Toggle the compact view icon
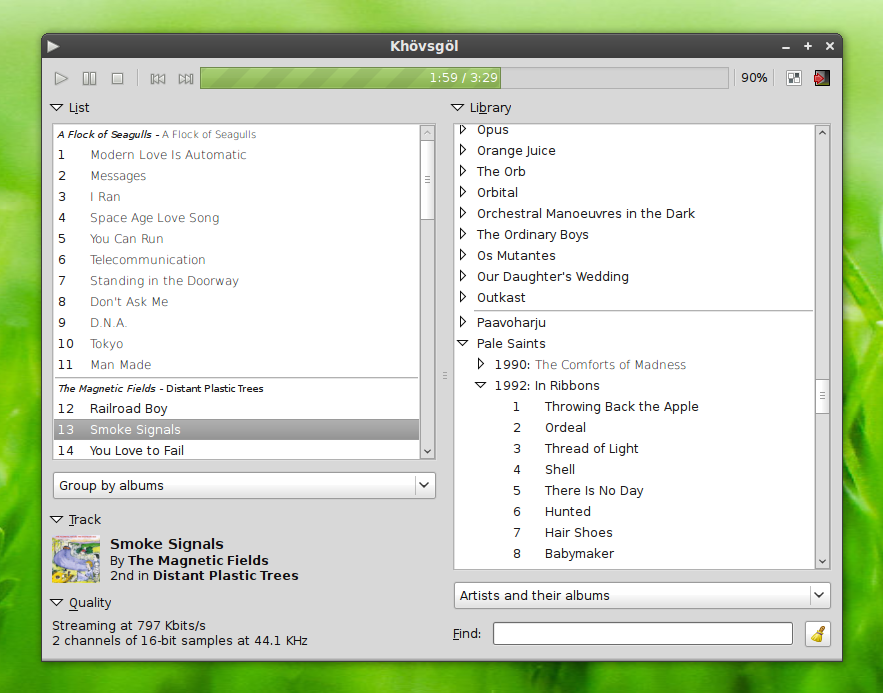 coord(794,78)
